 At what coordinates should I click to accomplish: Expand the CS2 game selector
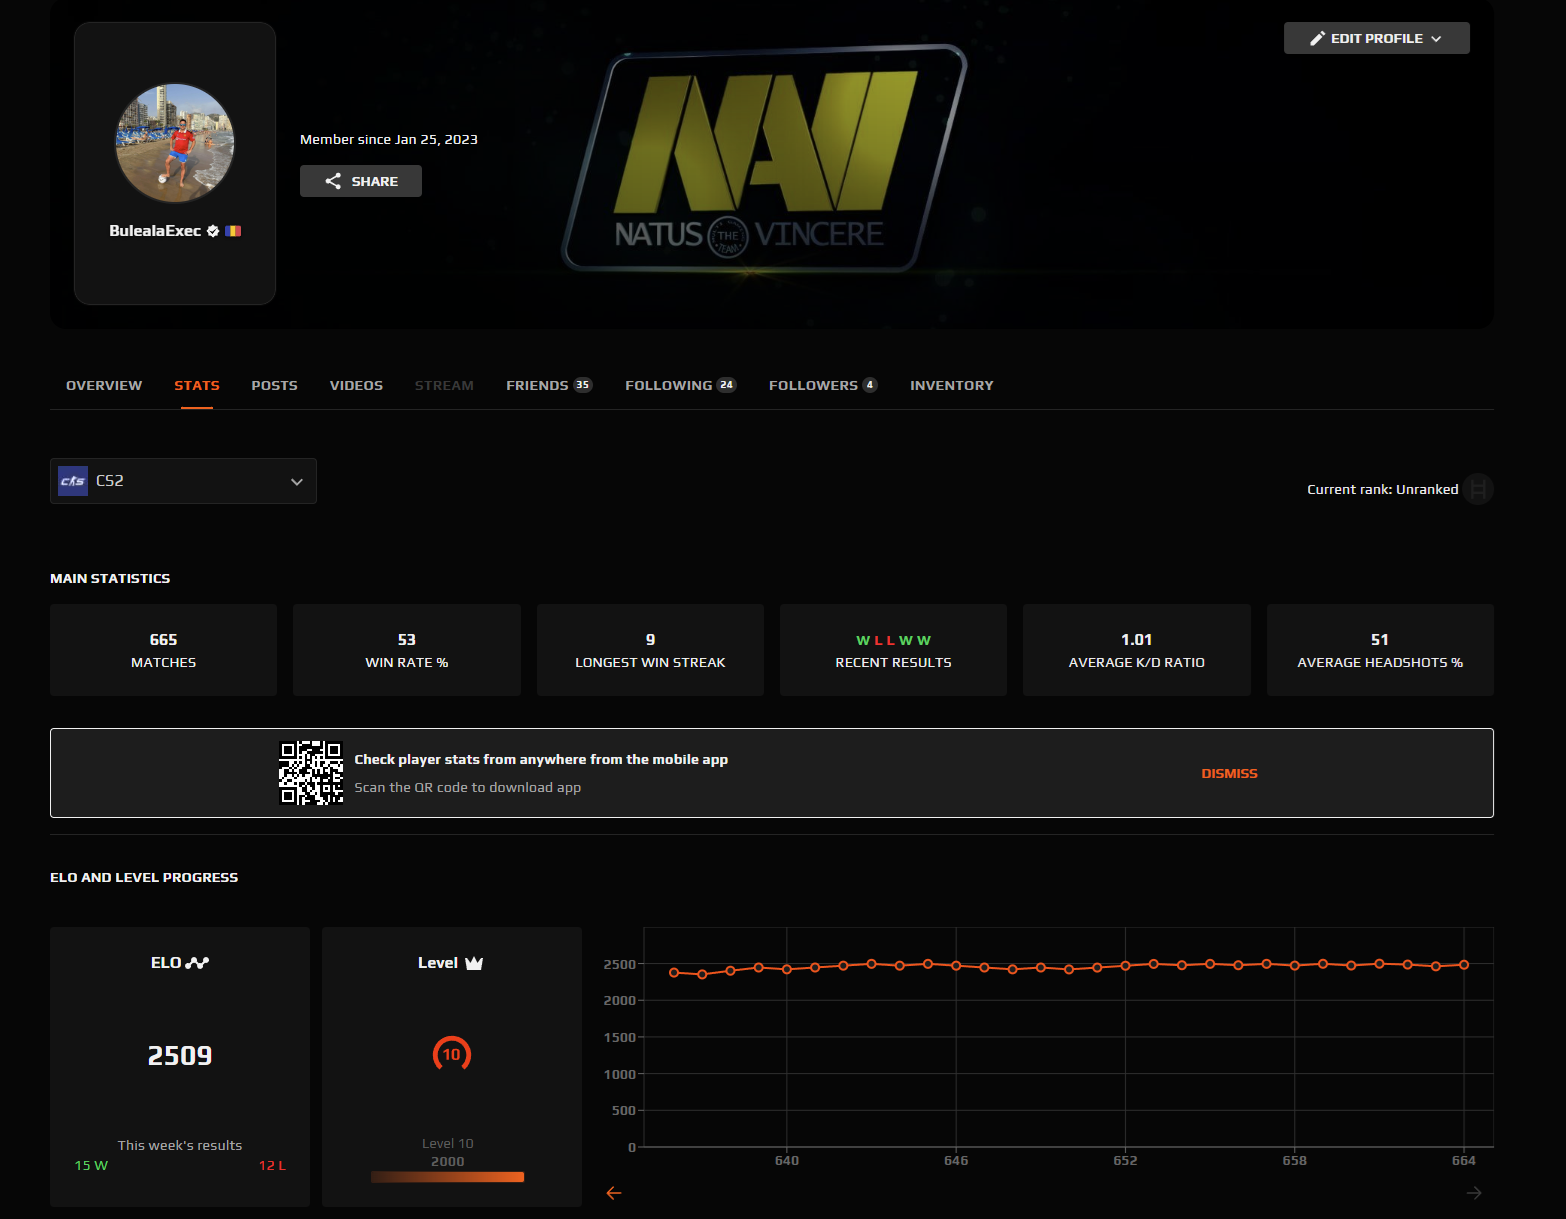183,481
